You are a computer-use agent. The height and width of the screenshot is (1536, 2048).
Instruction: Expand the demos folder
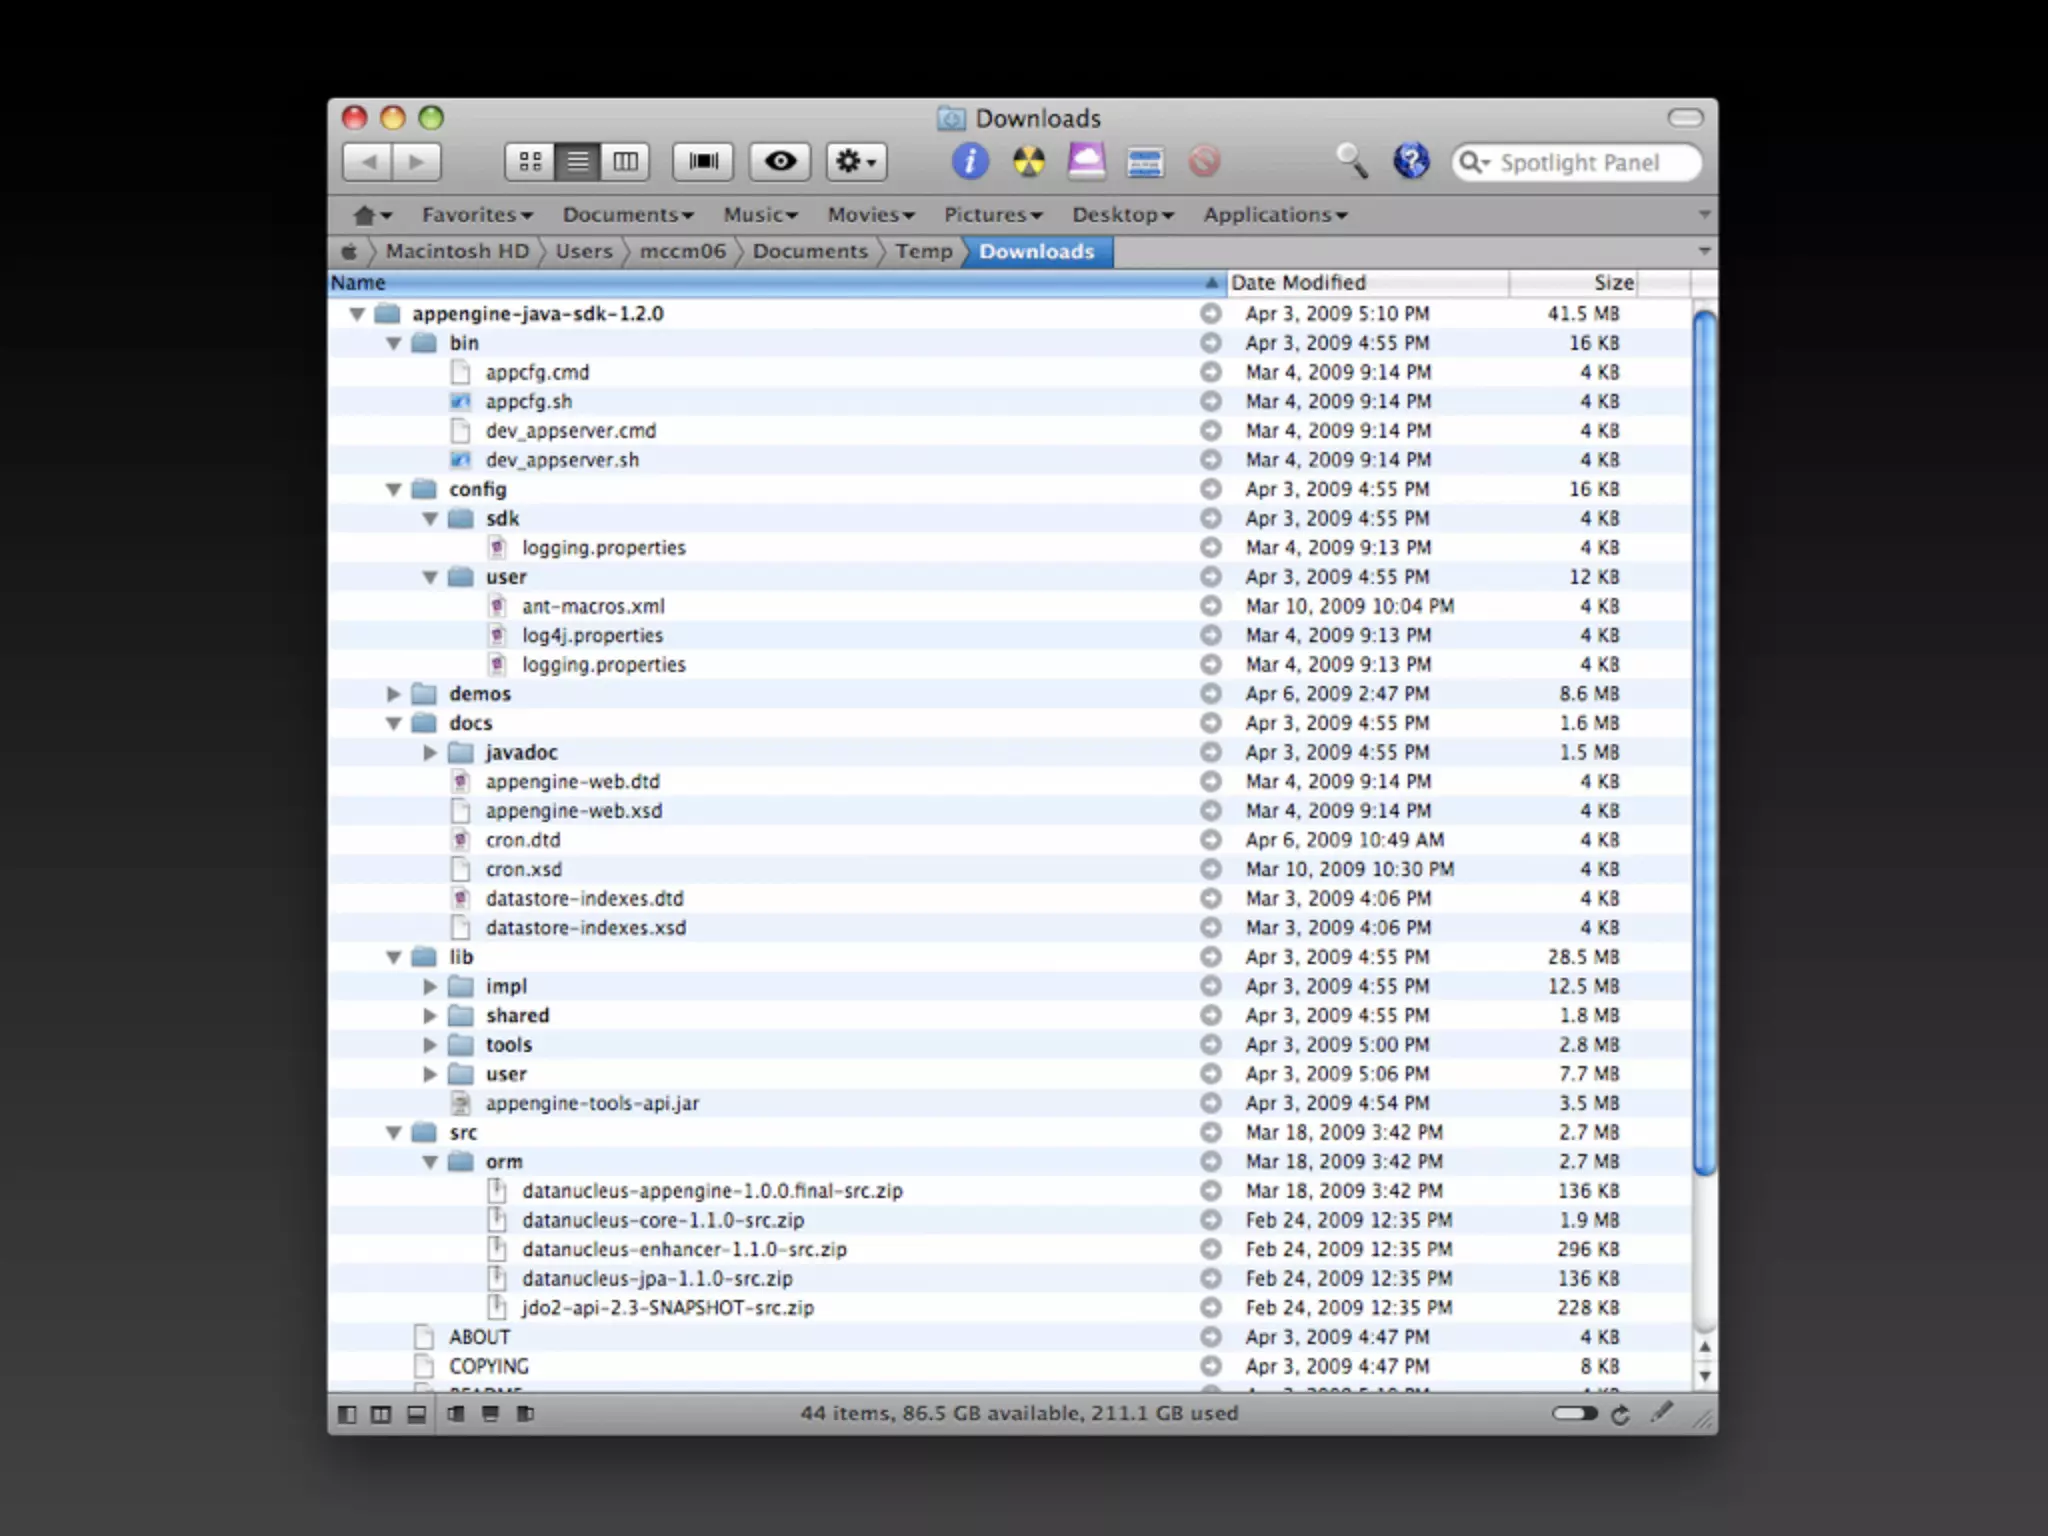[x=393, y=694]
